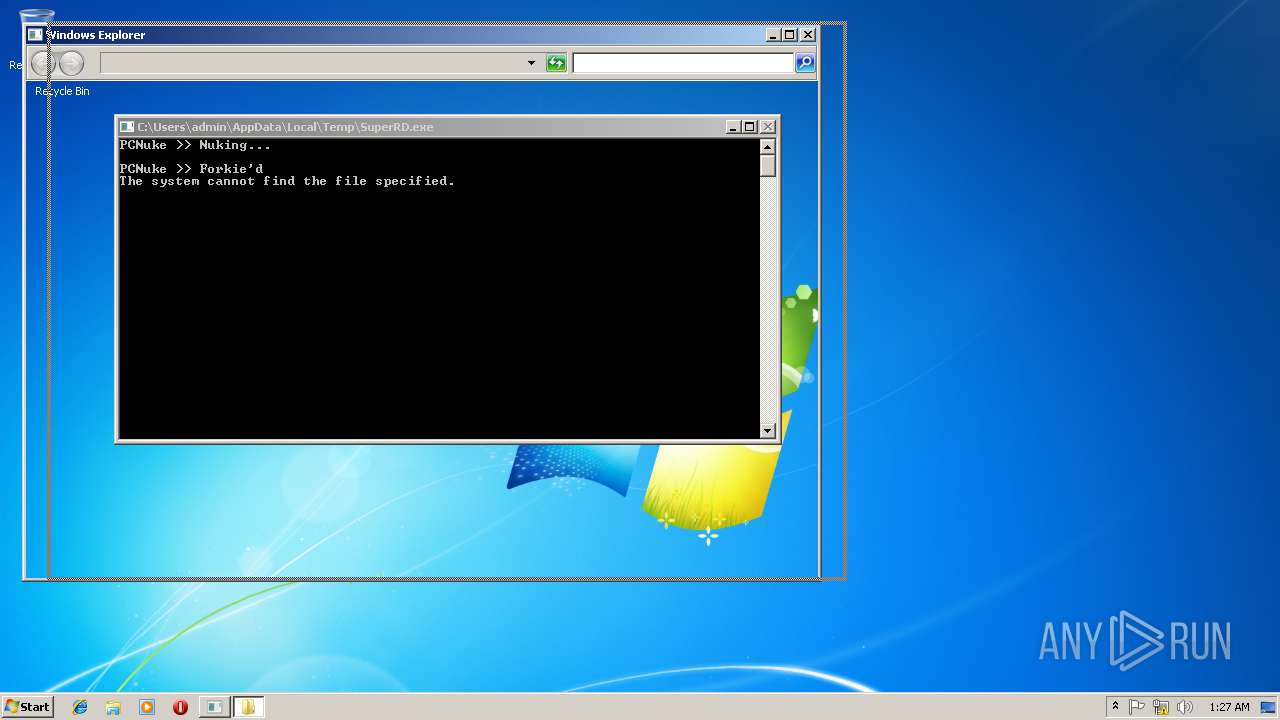Show hidden tray icons

click(1115, 707)
